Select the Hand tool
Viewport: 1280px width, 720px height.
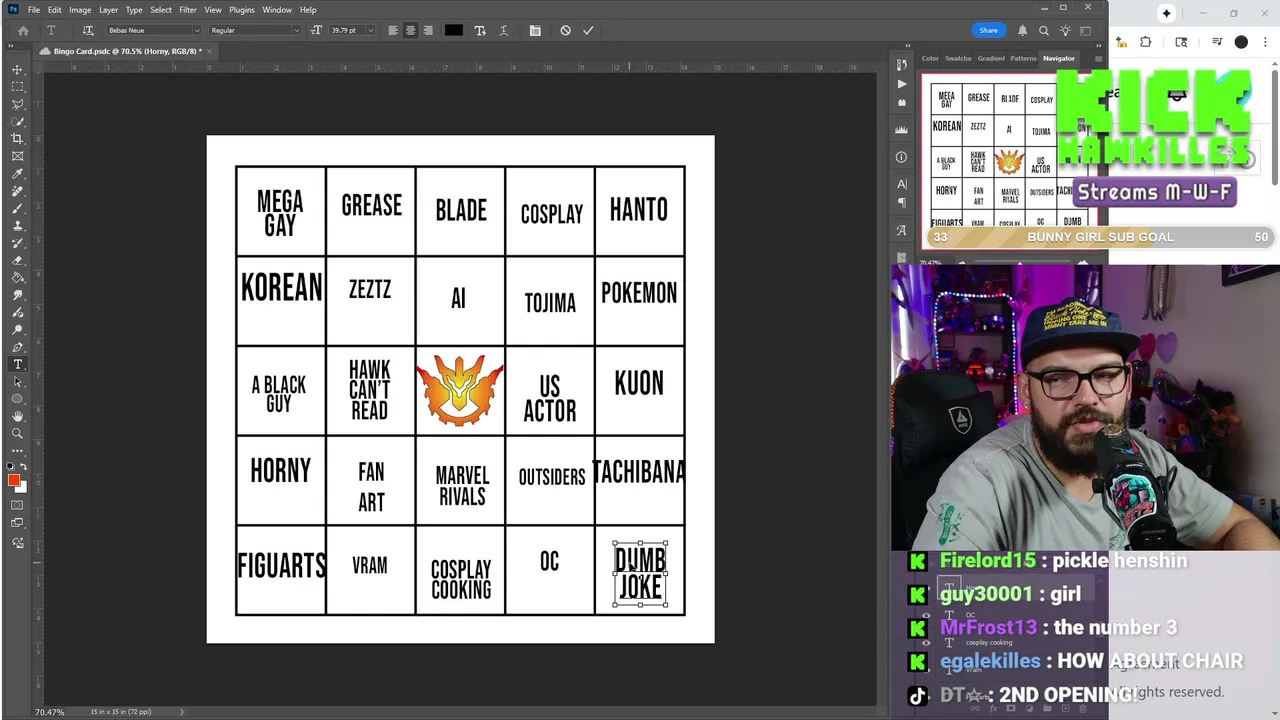(x=18, y=416)
